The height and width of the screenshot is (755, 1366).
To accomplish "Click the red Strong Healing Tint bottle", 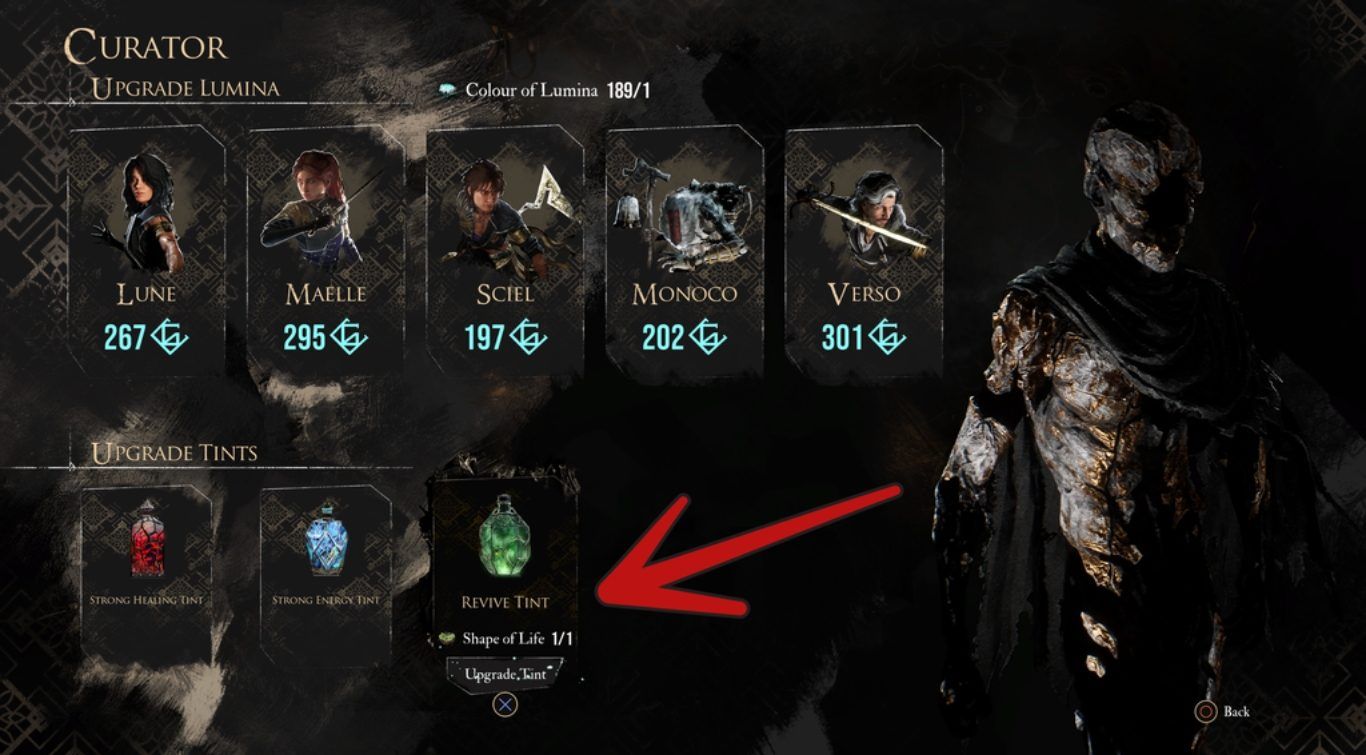I will 147,538.
